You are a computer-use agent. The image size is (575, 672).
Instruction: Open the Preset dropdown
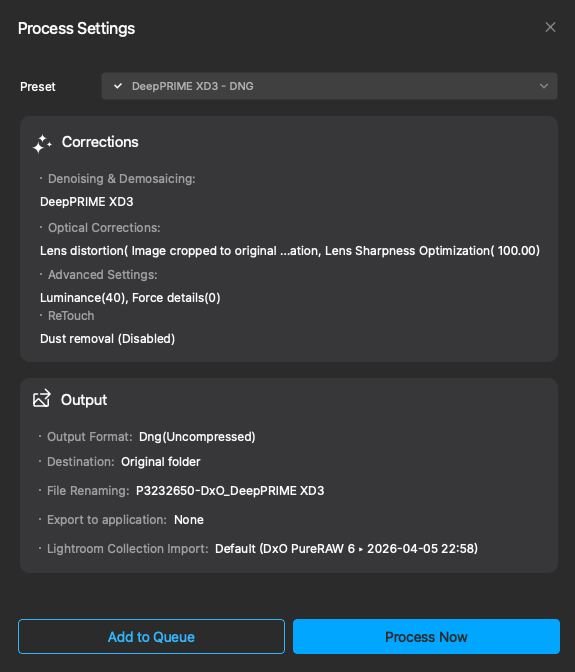pyautogui.click(x=329, y=86)
